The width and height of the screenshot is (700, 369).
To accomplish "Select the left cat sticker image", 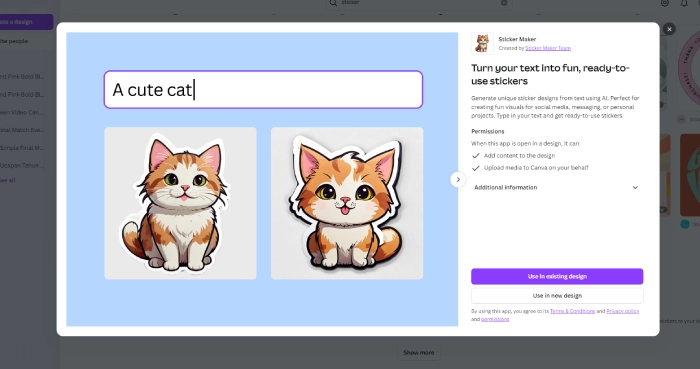I will coord(180,203).
